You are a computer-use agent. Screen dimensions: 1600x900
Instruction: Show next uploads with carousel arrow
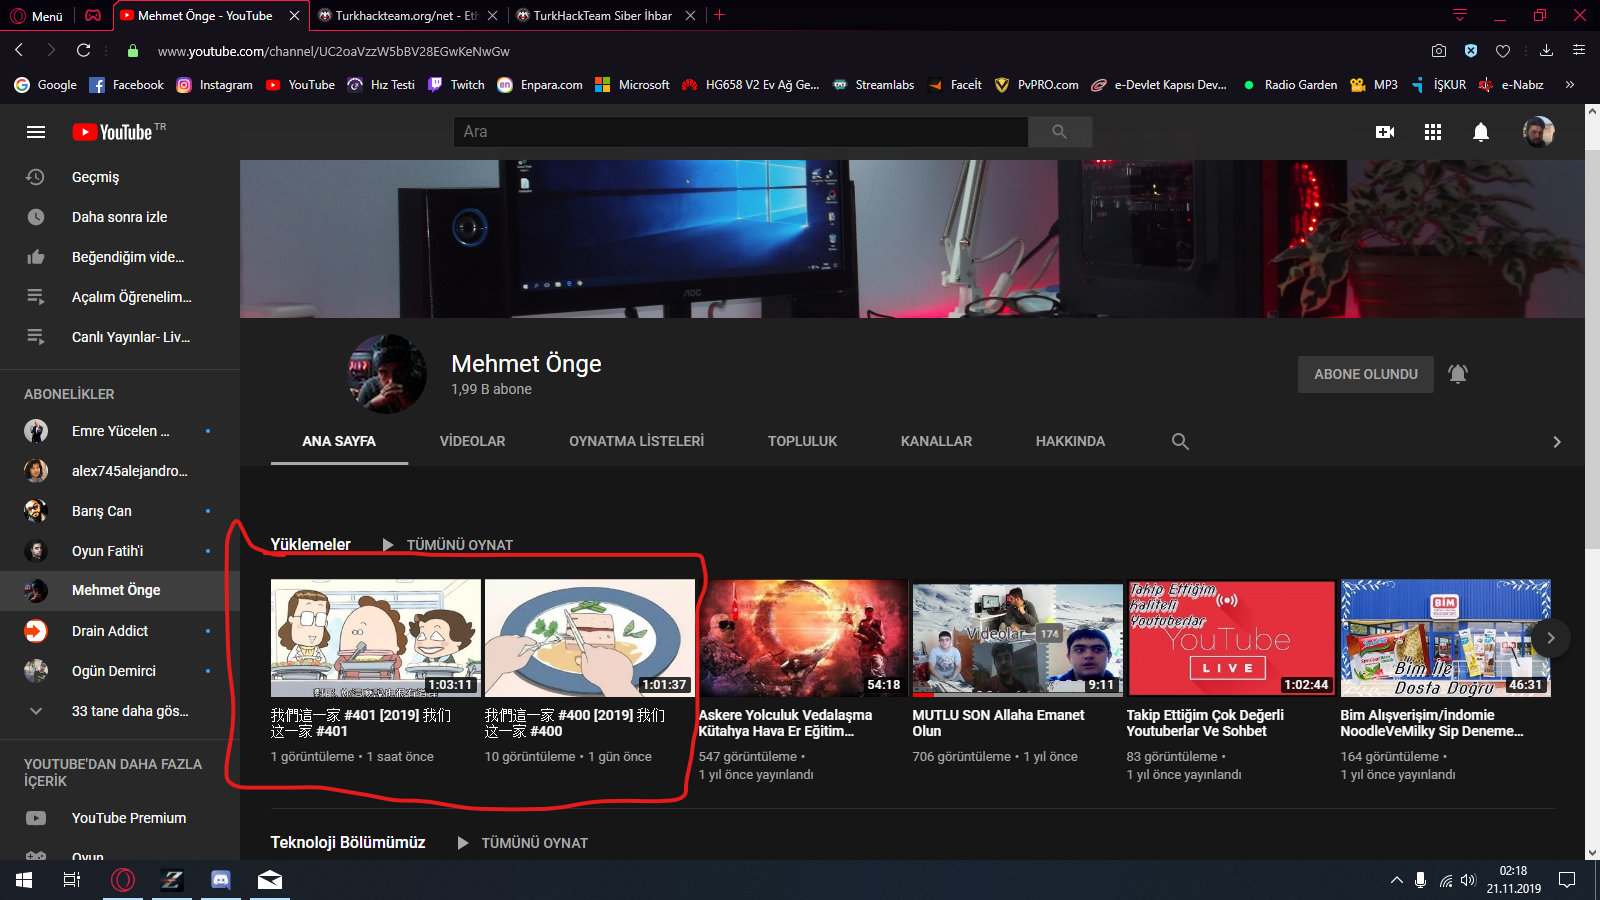click(x=1551, y=638)
